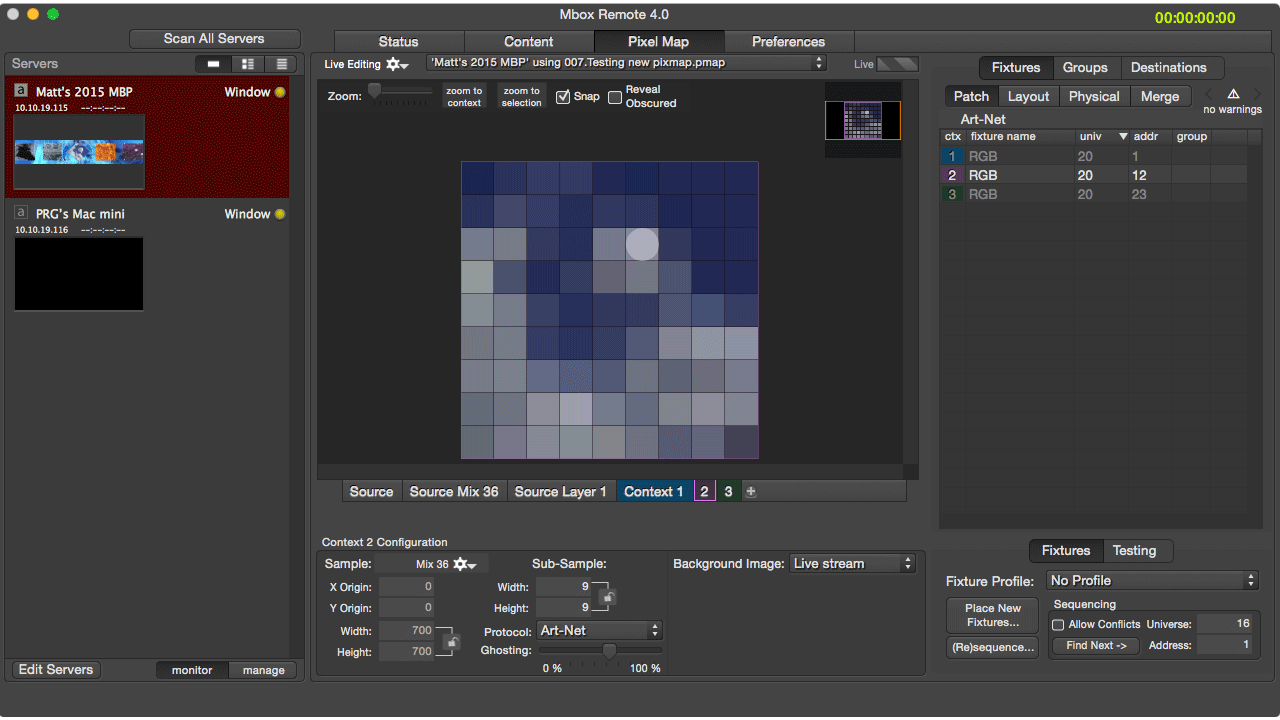Screen dimensions: 1280x720
Task: Disable the Snap checkbox
Action: pos(563,97)
